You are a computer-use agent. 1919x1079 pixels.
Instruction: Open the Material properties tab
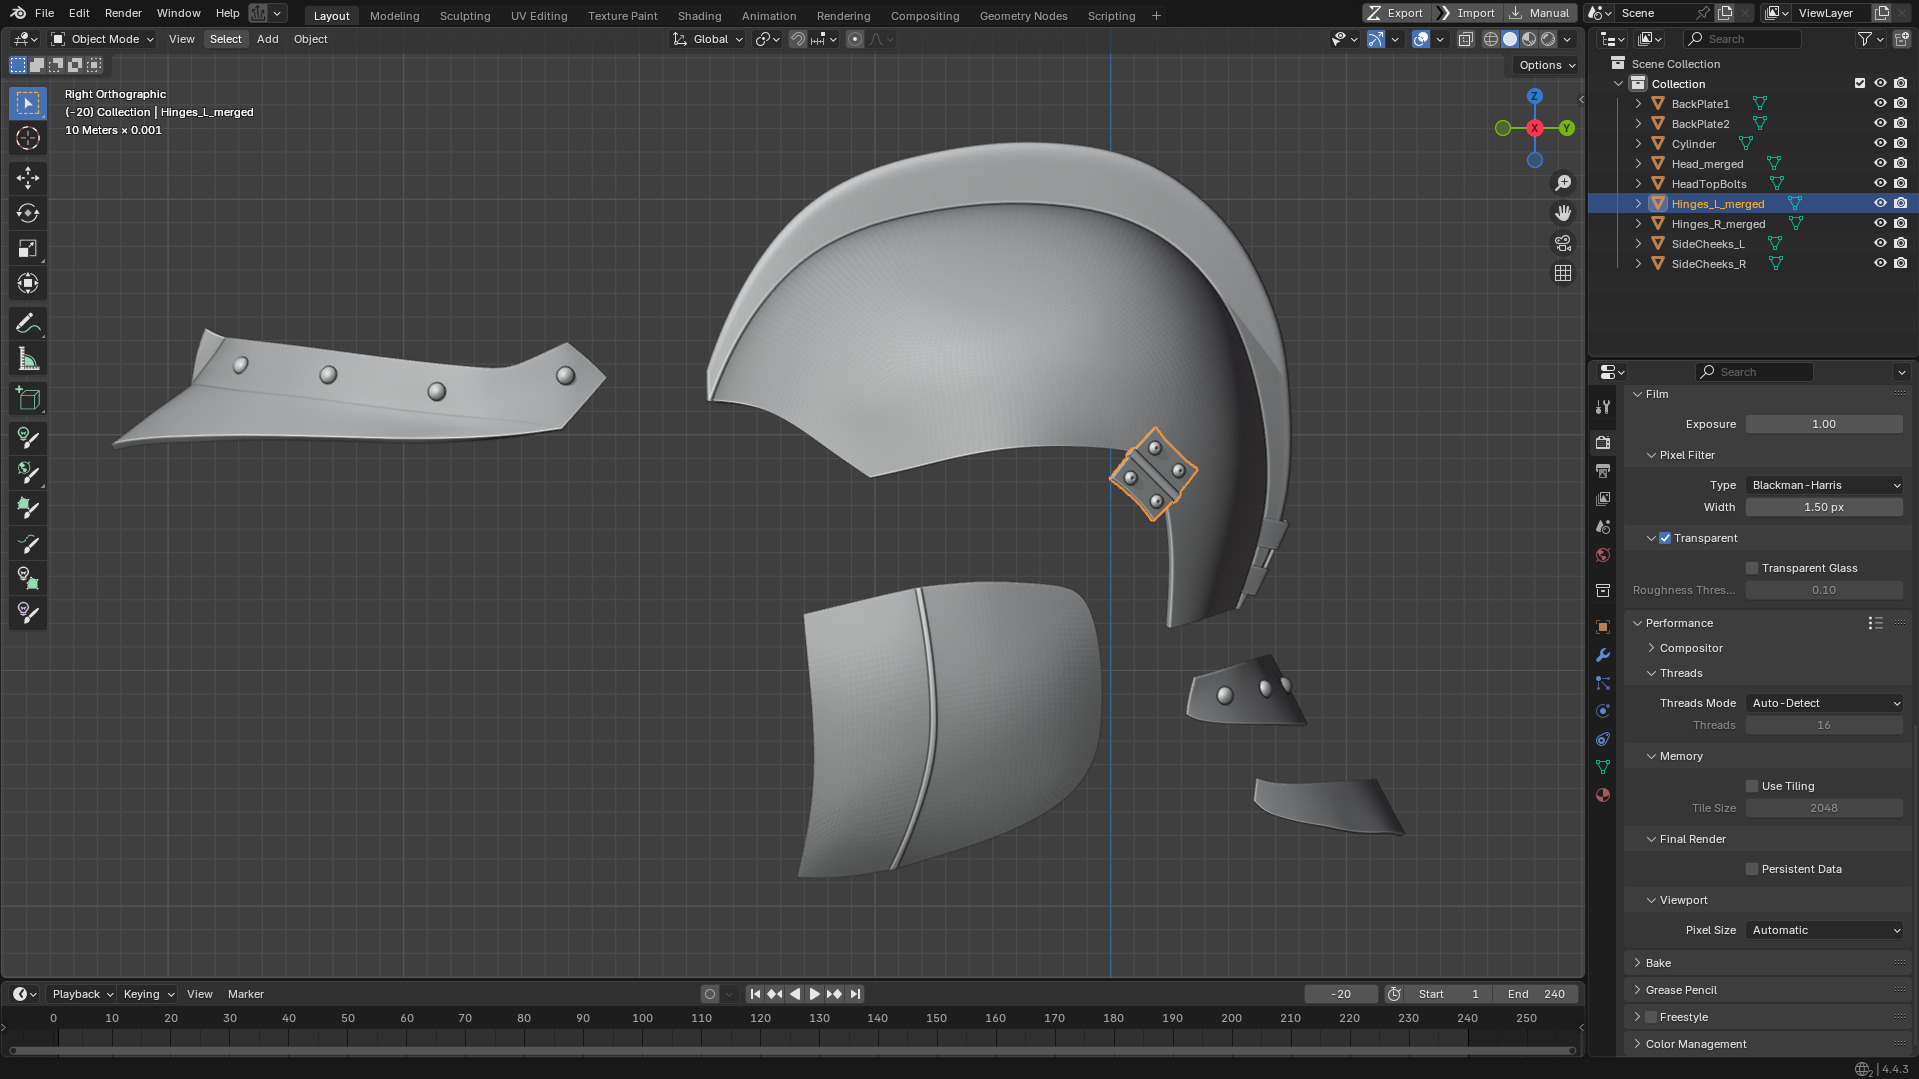(x=1603, y=795)
